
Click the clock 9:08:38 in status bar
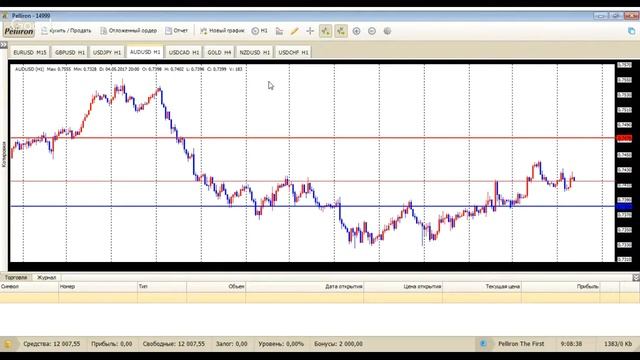(571, 344)
